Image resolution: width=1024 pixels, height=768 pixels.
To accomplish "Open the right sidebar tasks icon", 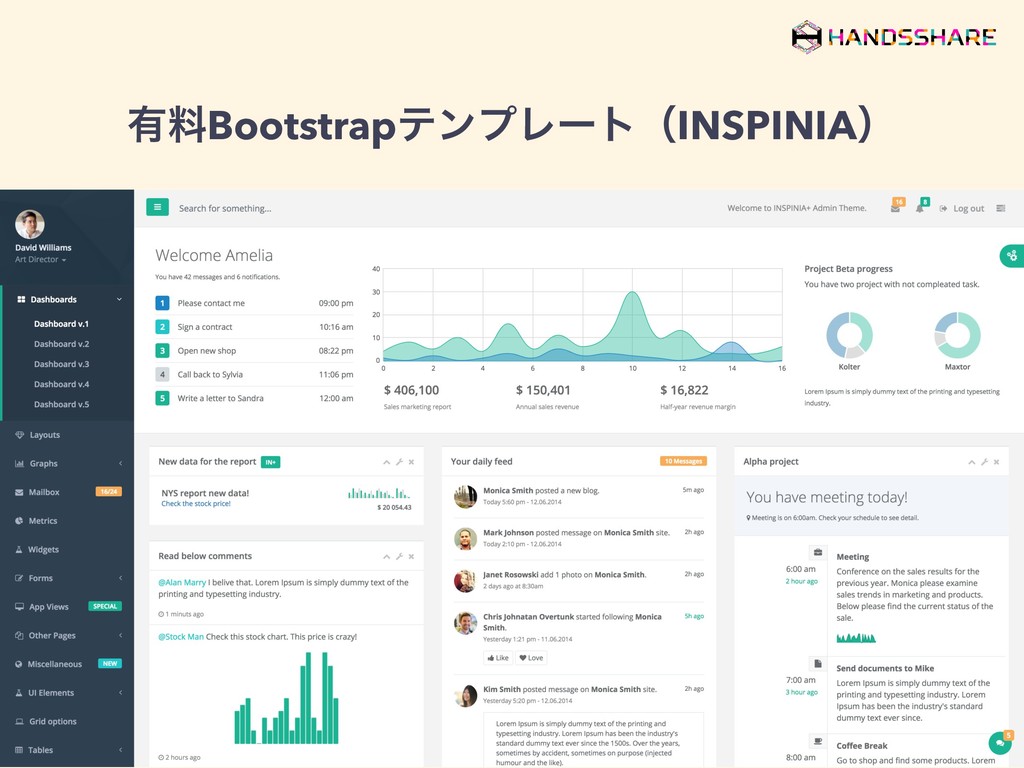I will (1000, 208).
